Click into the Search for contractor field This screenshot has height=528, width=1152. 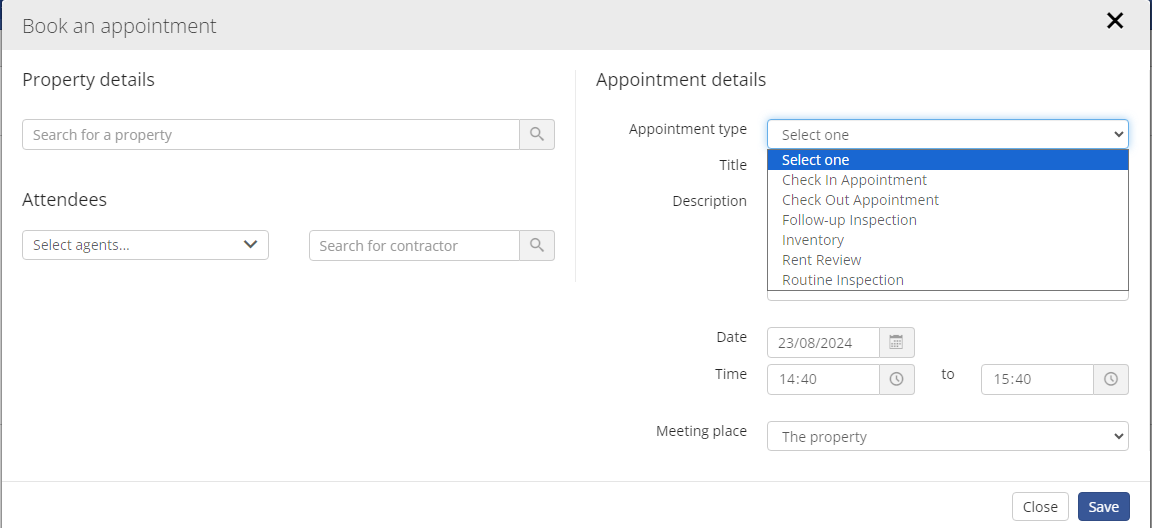click(x=414, y=245)
